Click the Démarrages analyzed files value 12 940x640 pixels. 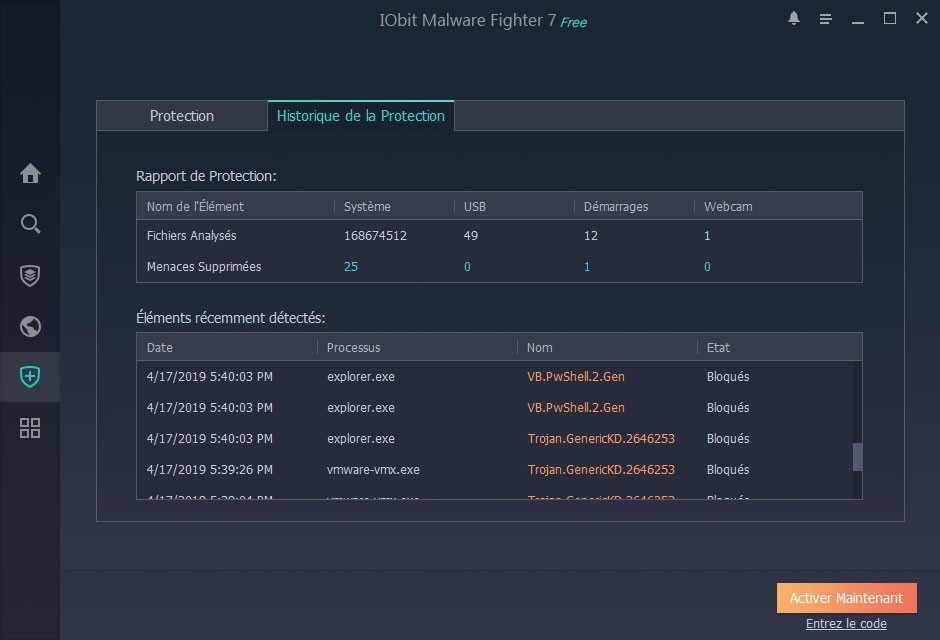pyautogui.click(x=590, y=236)
